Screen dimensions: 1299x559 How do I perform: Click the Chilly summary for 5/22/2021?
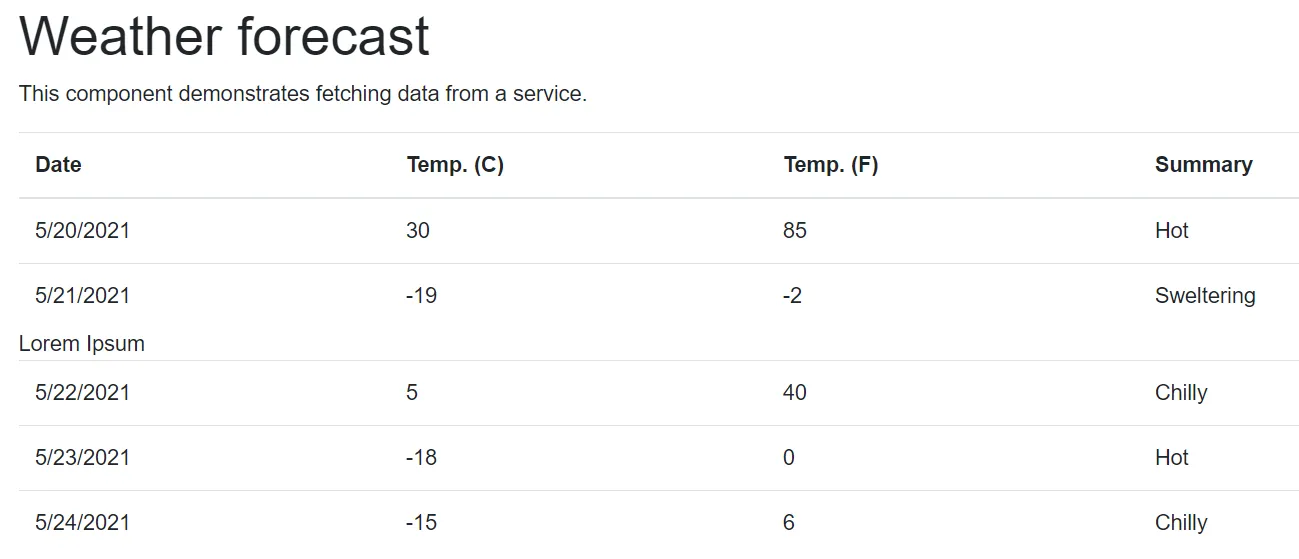[x=1181, y=393]
